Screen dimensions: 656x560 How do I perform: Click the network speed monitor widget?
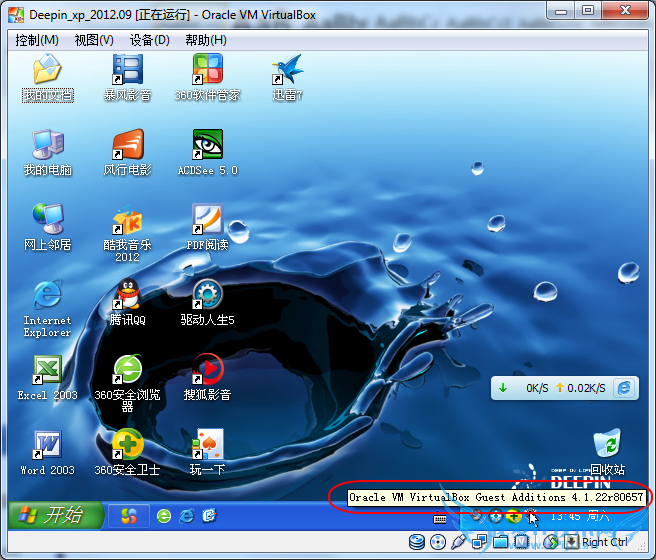[x=563, y=387]
